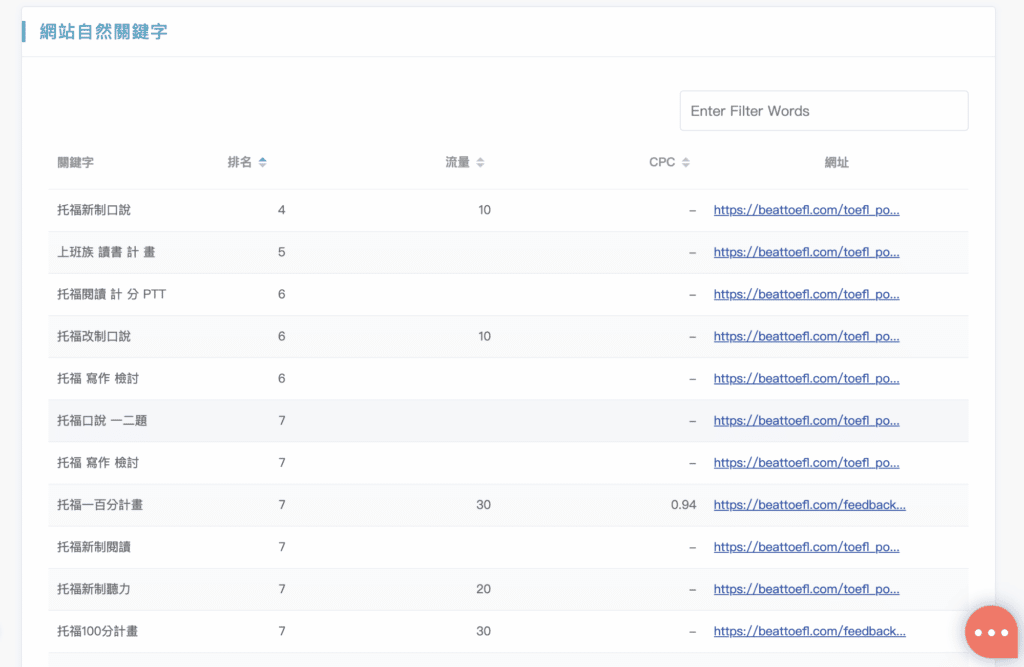Screen dimensions: 1024x667
Task: Open URL link for 托福新制閱讀 row
Action: (806, 547)
